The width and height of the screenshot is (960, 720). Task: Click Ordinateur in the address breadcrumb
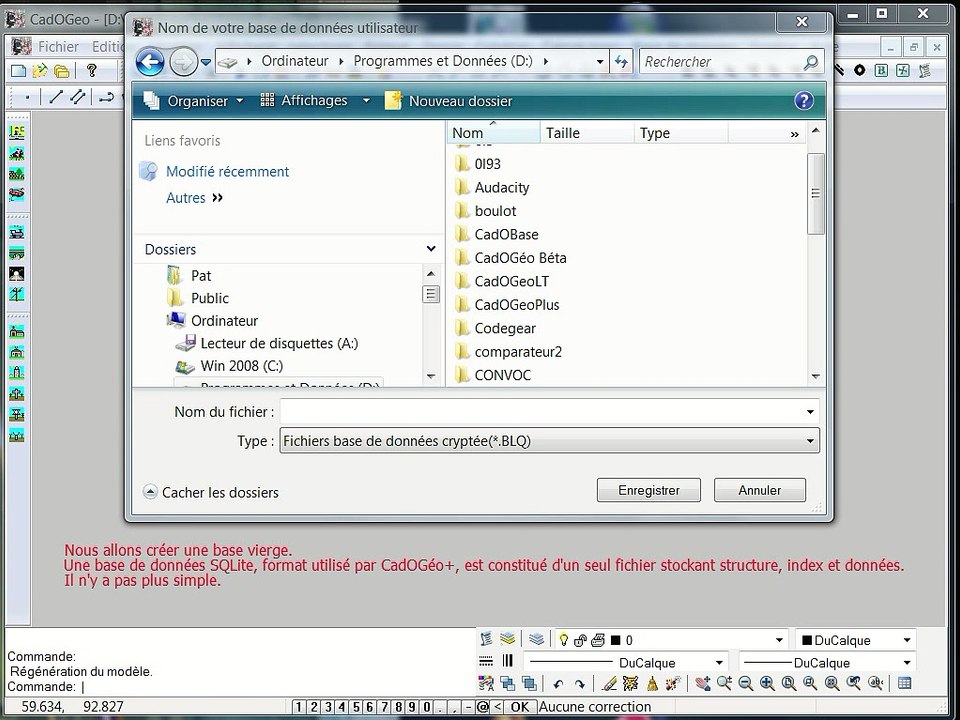pyautogui.click(x=294, y=61)
